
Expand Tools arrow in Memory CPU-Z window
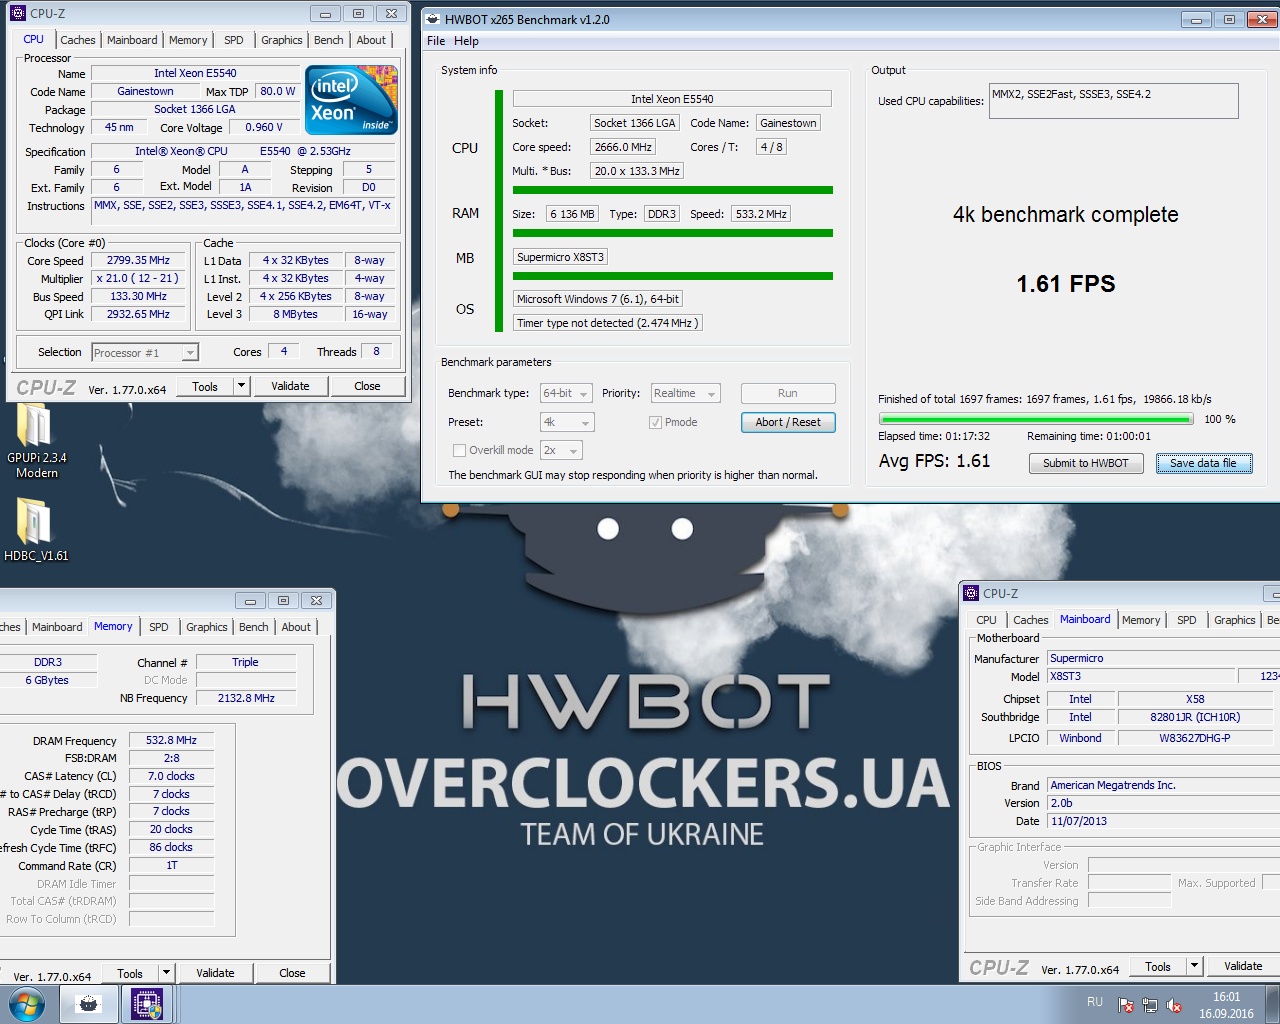pos(166,973)
